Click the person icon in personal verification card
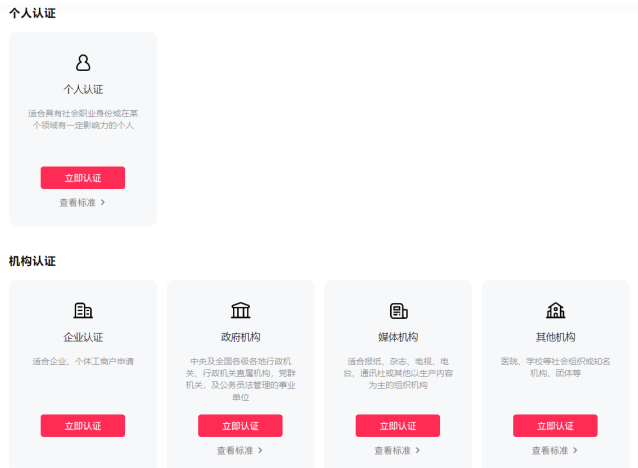This screenshot has height=468, width=638. (x=83, y=63)
